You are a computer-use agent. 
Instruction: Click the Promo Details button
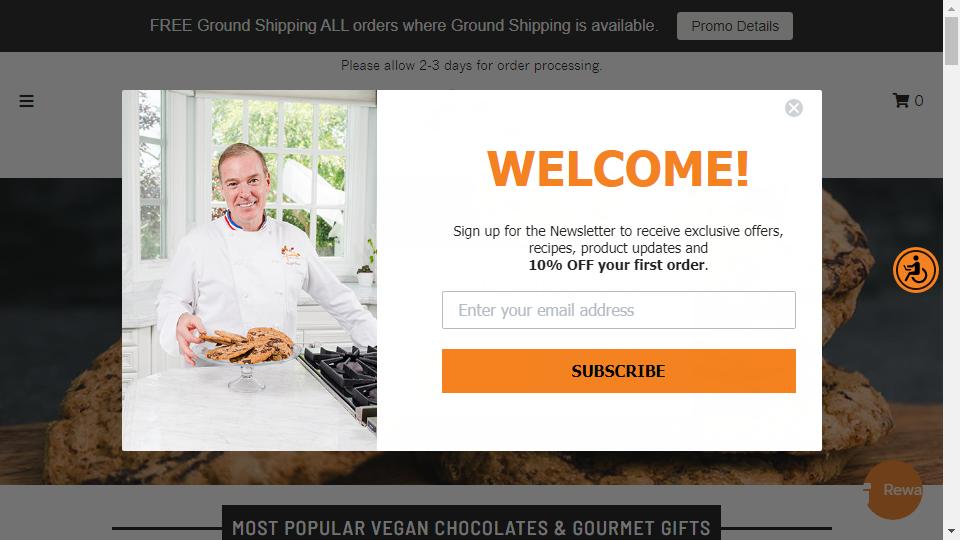(735, 26)
